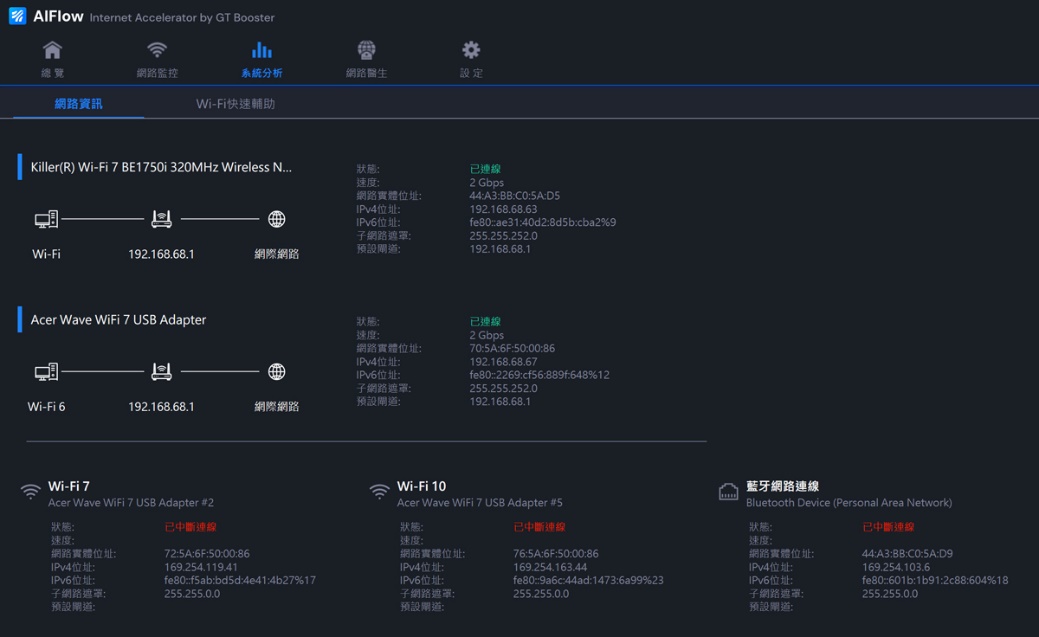The height and width of the screenshot is (637, 1039).
Task: Switch to the 網路資訊 tab
Action: pos(78,104)
